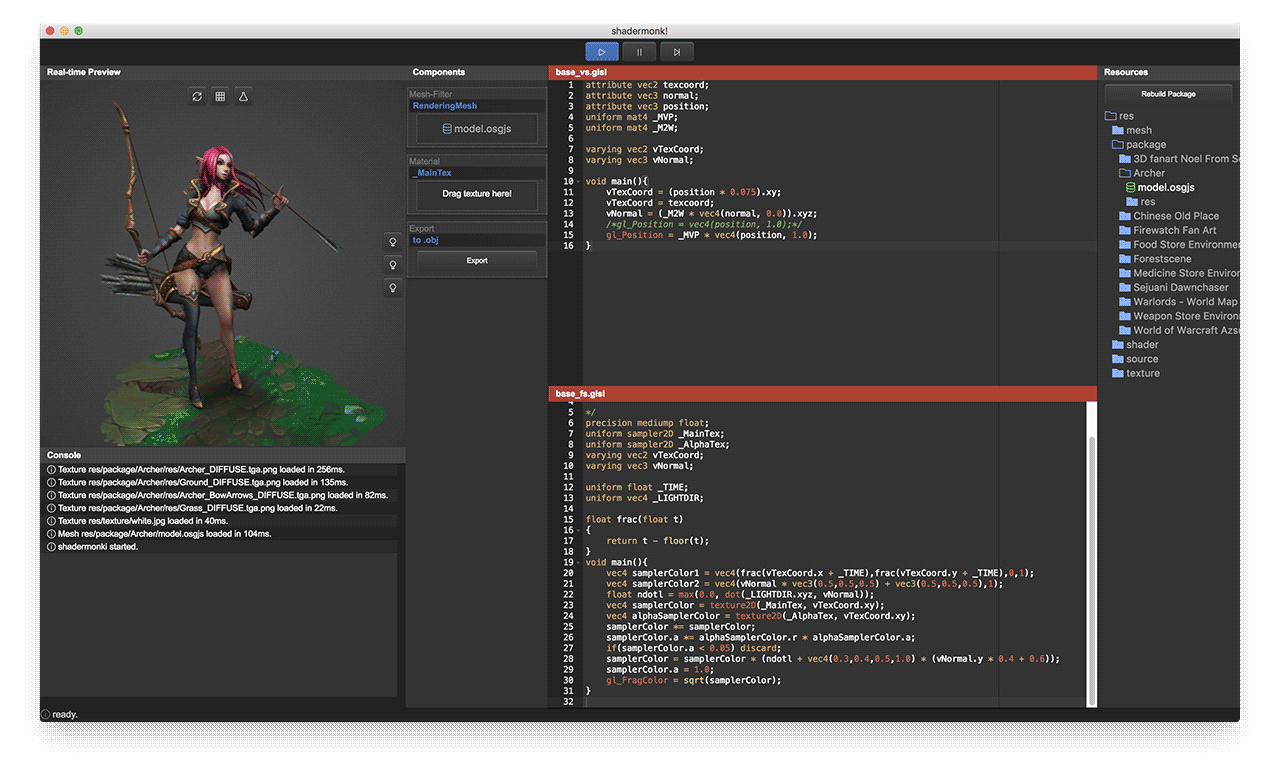The height and width of the screenshot is (779, 1280).
Task: Select the Mesh model.osgjs loaded message
Action: coord(220,534)
